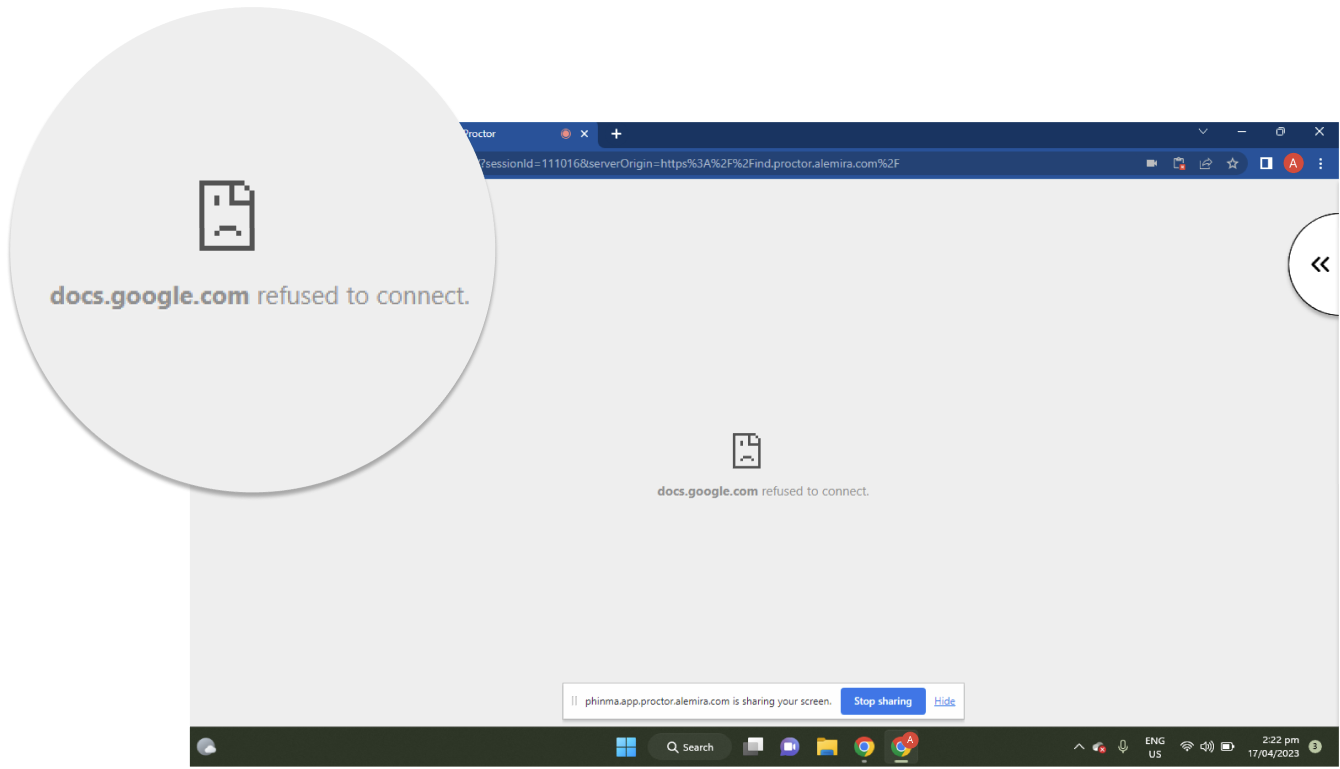This screenshot has height=769, width=1340.
Task: Click the share page icon
Action: (x=1206, y=163)
